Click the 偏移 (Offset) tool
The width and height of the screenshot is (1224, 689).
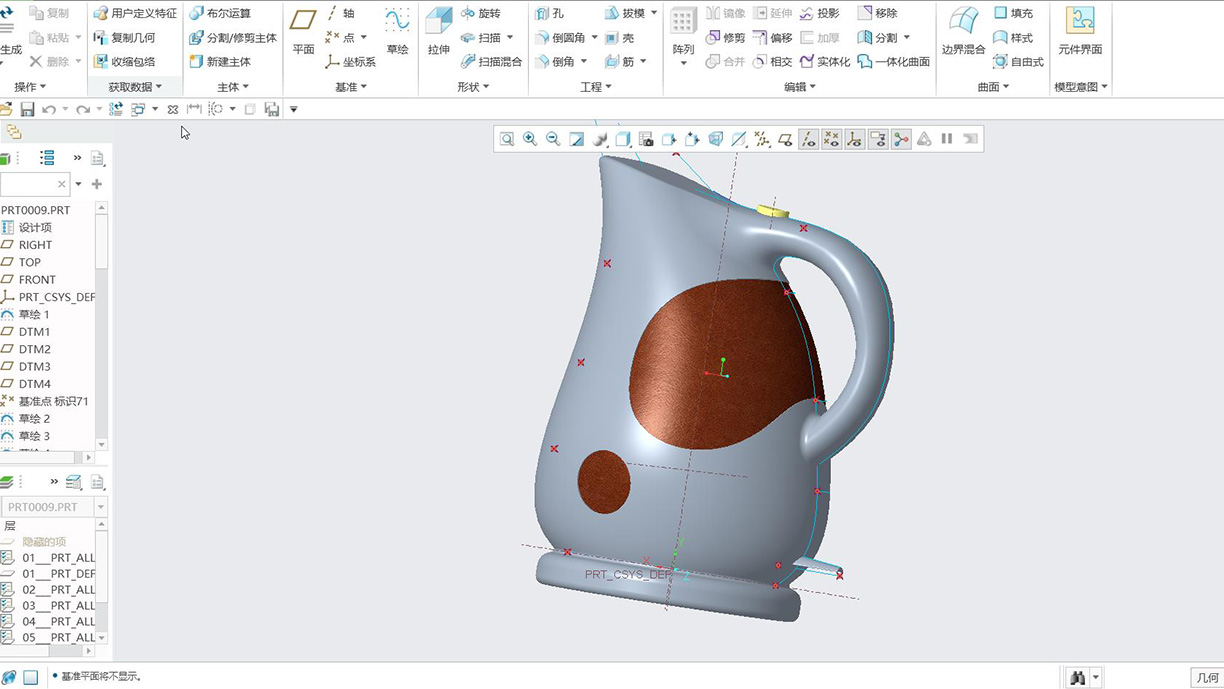pyautogui.click(x=772, y=38)
